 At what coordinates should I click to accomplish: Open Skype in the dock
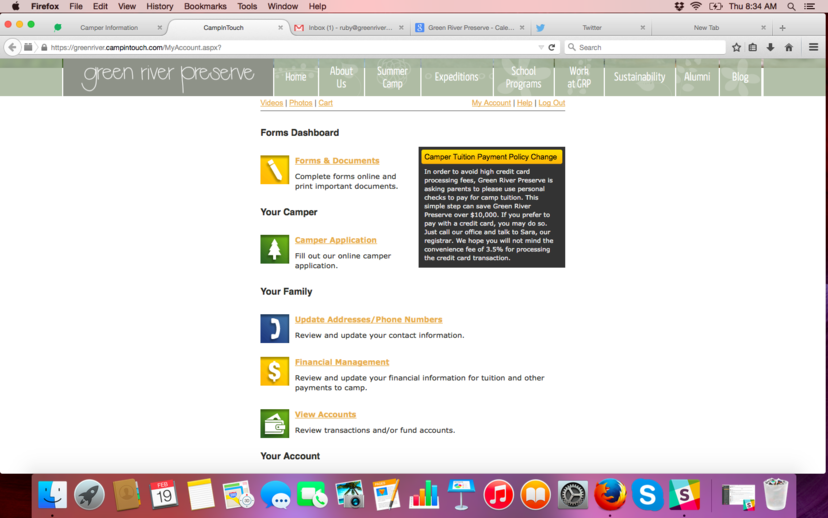coord(647,495)
